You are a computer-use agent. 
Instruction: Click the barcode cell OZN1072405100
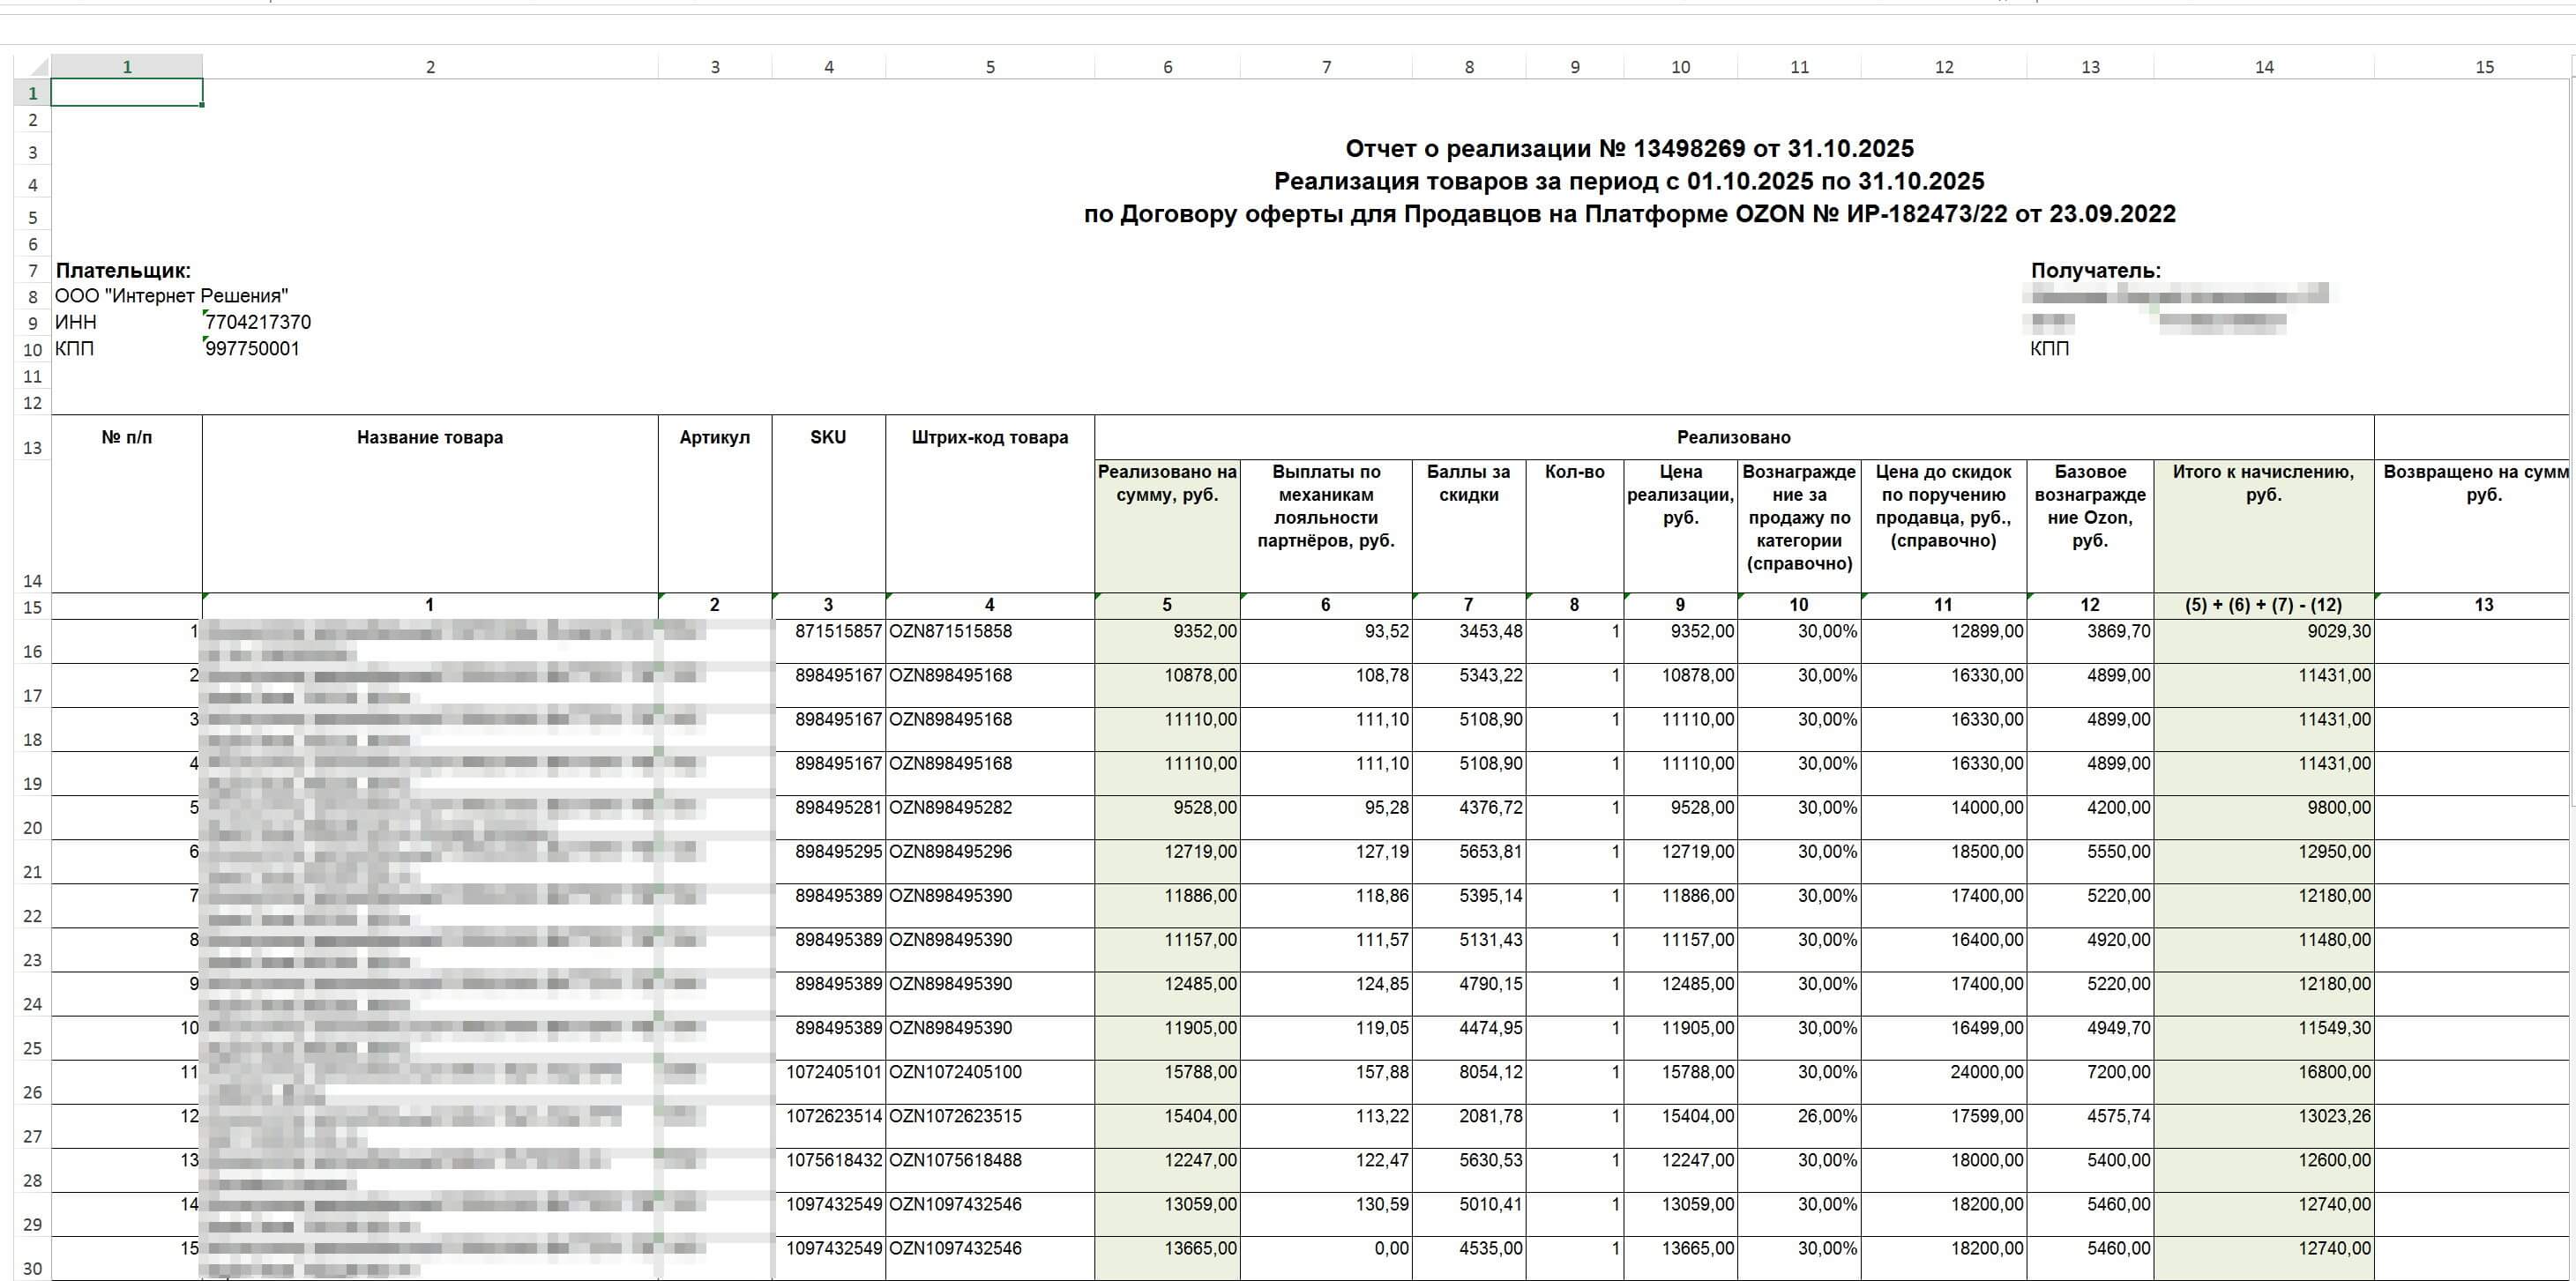(x=955, y=1072)
